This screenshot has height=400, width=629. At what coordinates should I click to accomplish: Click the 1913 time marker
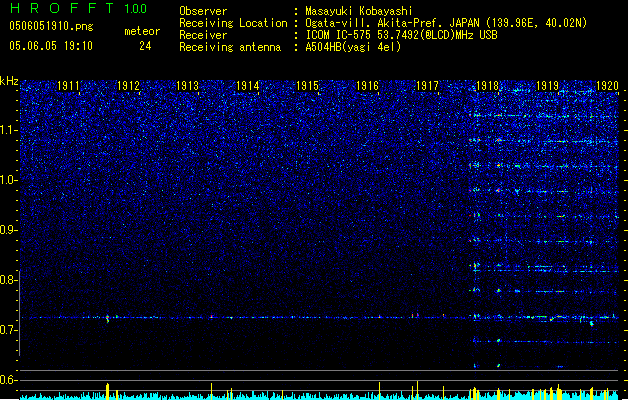pos(188,86)
